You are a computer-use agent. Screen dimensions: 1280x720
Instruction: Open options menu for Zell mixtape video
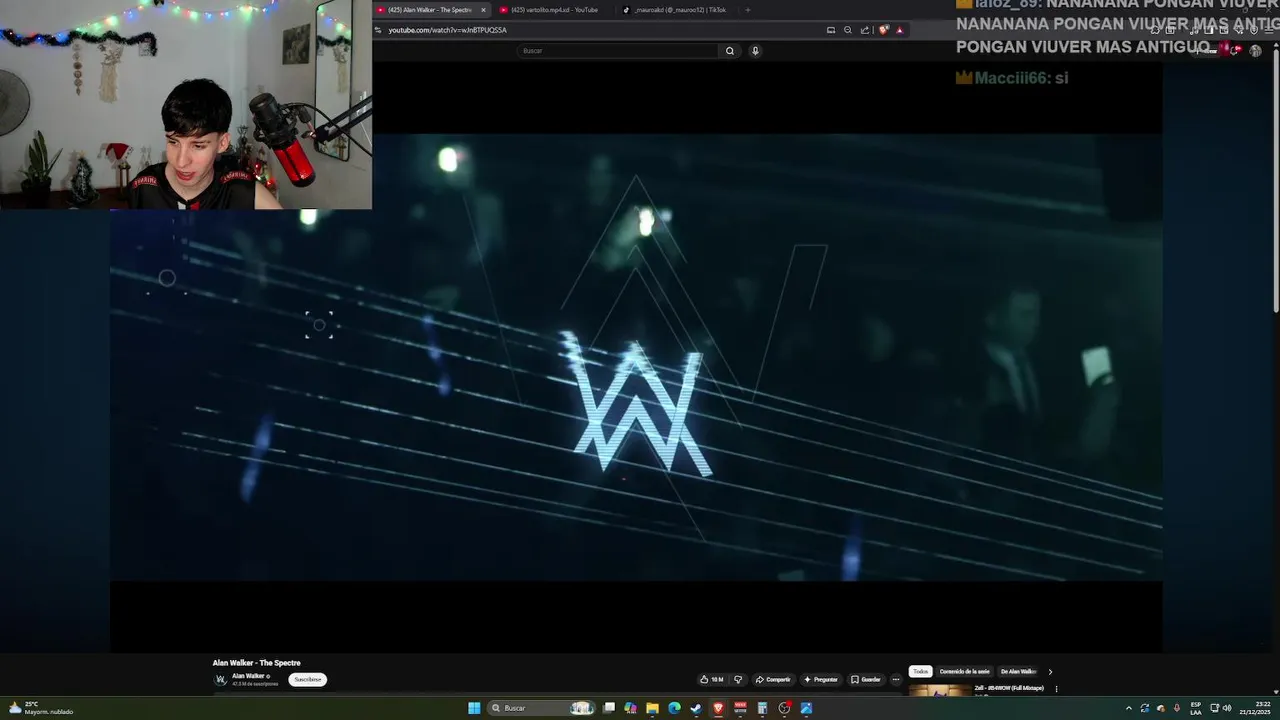tap(1056, 689)
